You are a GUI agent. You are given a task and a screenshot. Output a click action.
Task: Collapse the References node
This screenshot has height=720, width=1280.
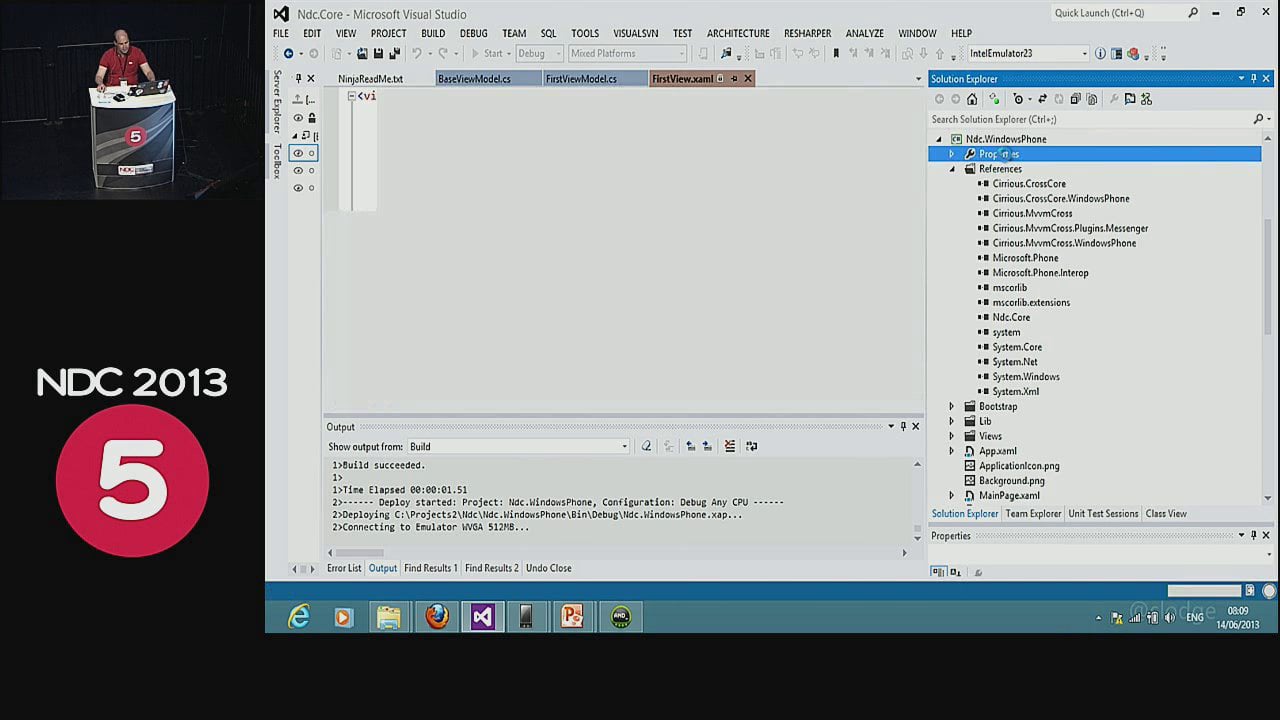(x=952, y=169)
